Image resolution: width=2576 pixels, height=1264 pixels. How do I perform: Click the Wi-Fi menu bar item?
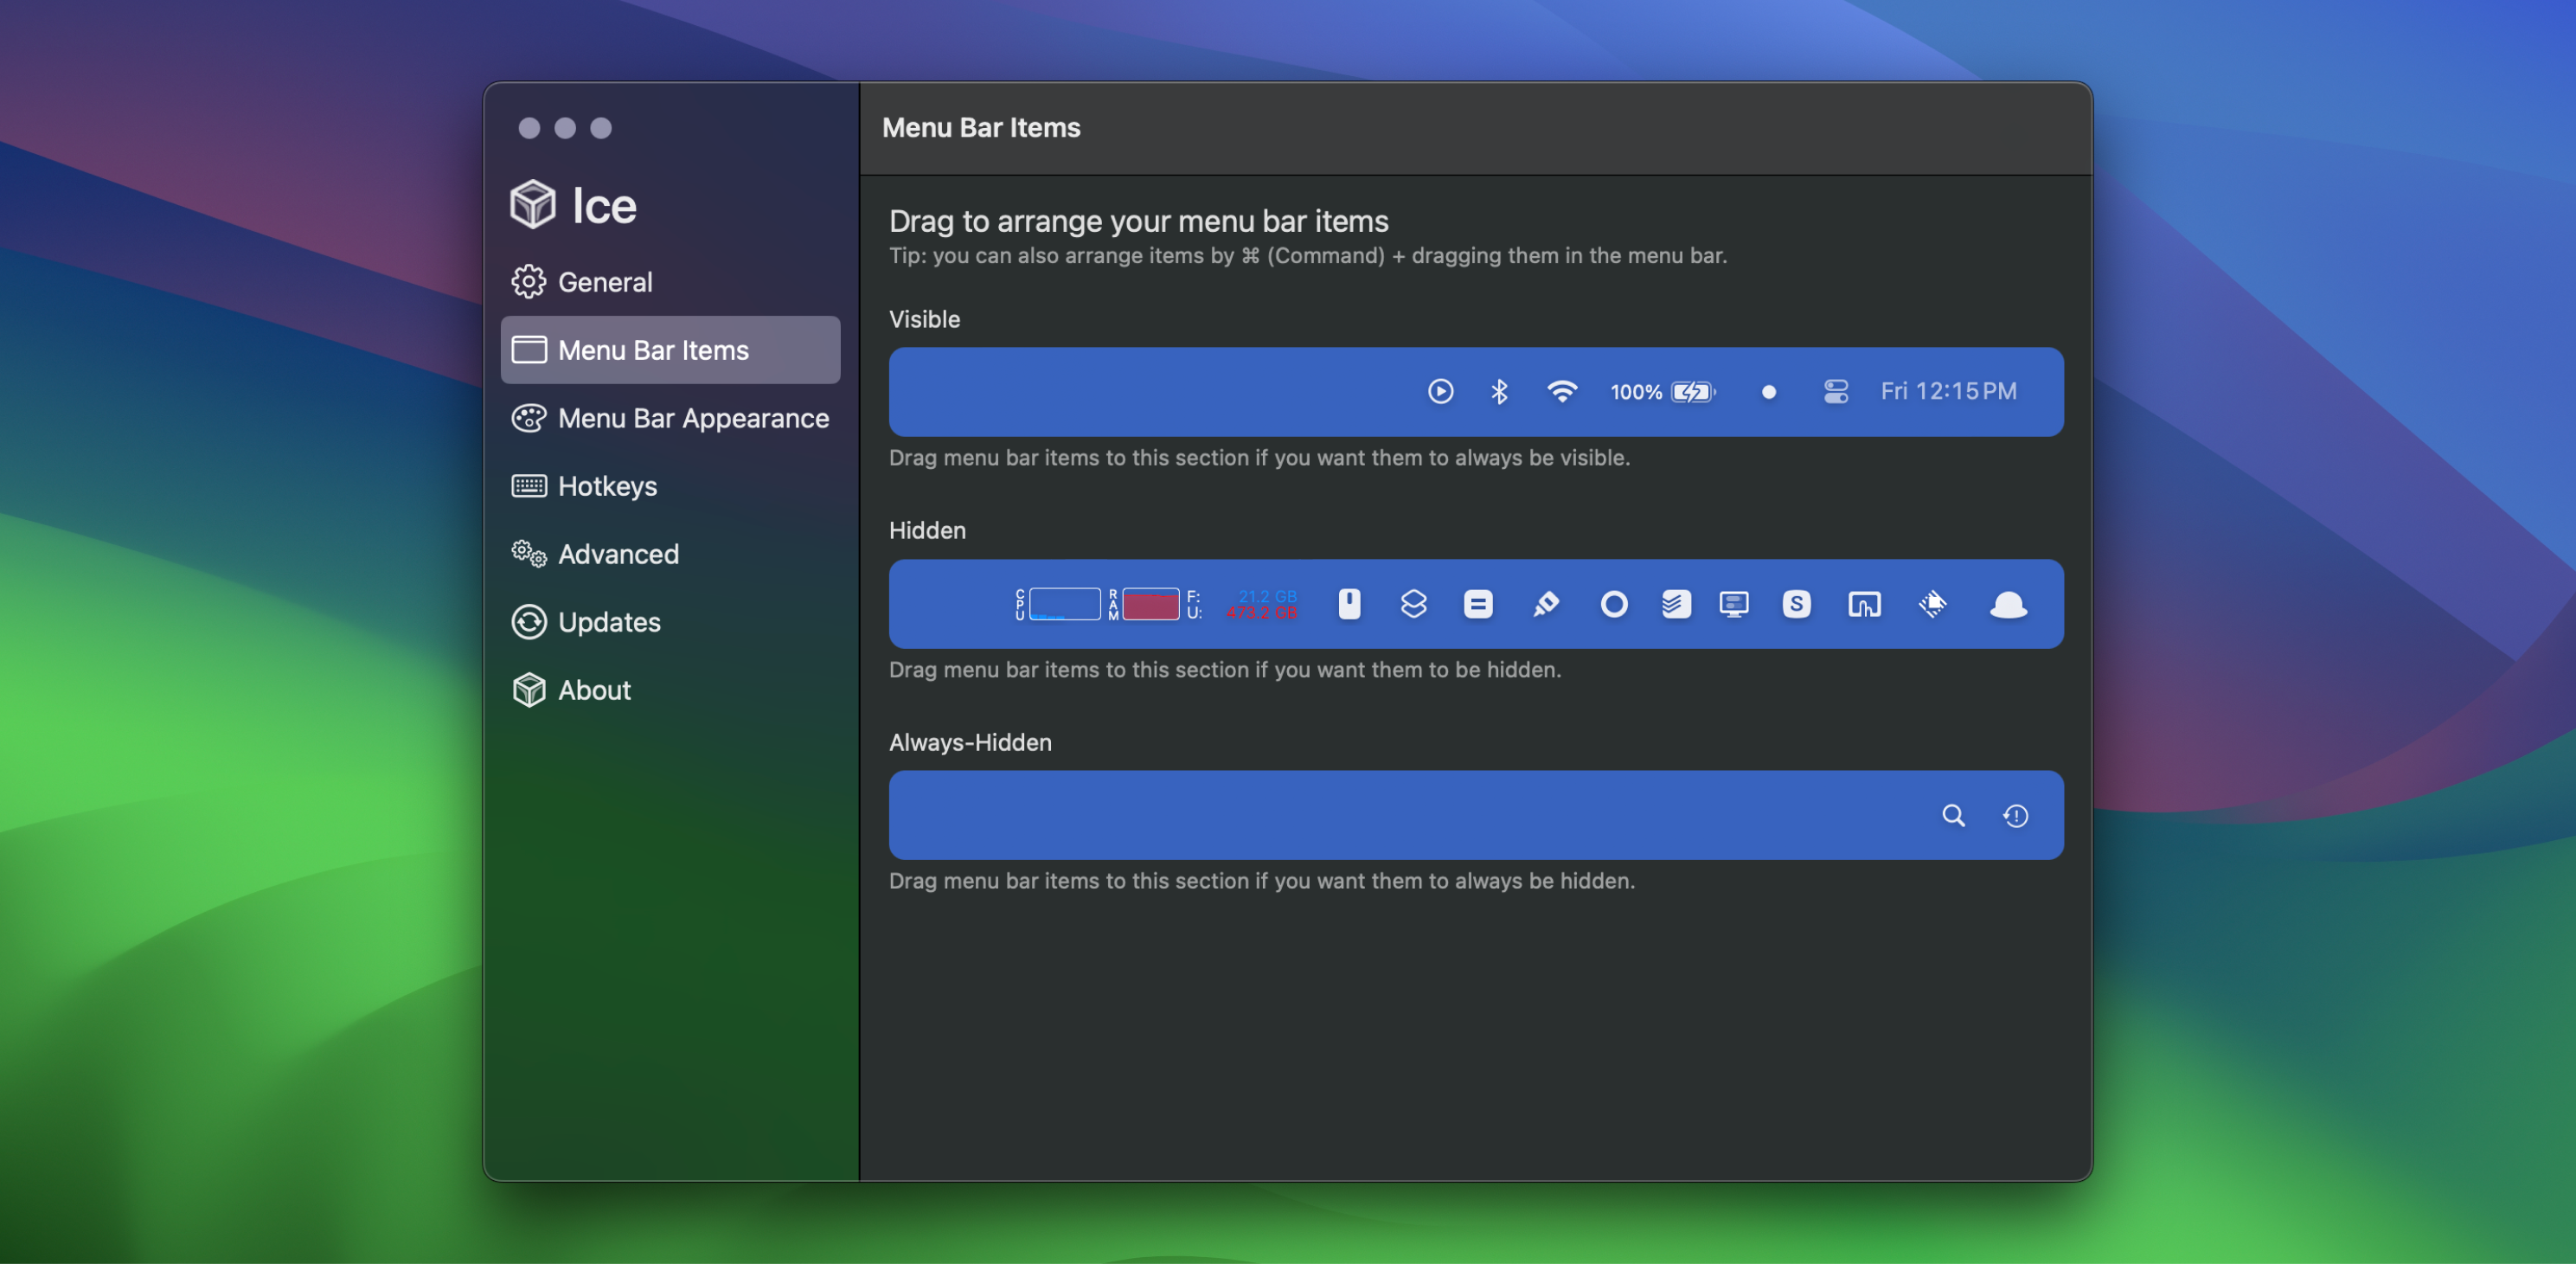[1561, 391]
